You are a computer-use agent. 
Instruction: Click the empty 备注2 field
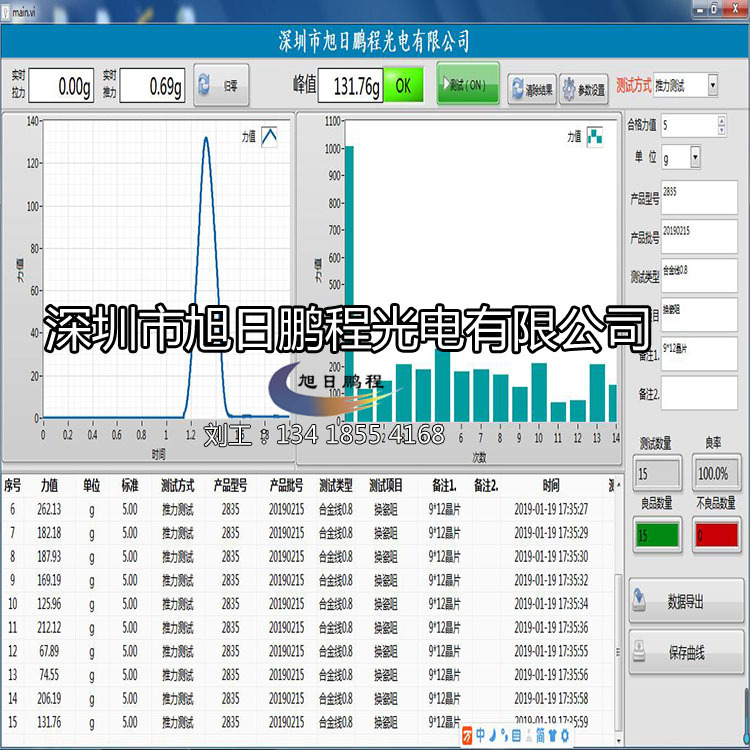point(699,393)
